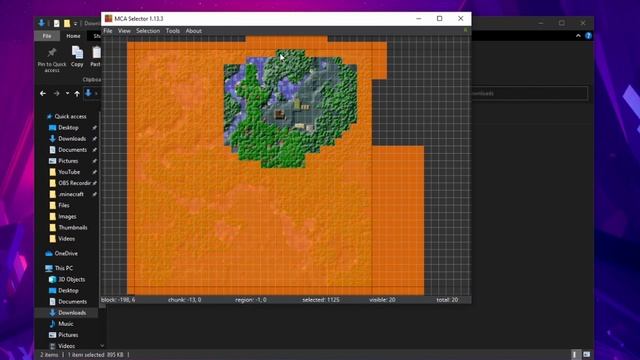This screenshot has height=360, width=640.
Task: Switch to Home tab in File Explorer
Action: (x=73, y=36)
